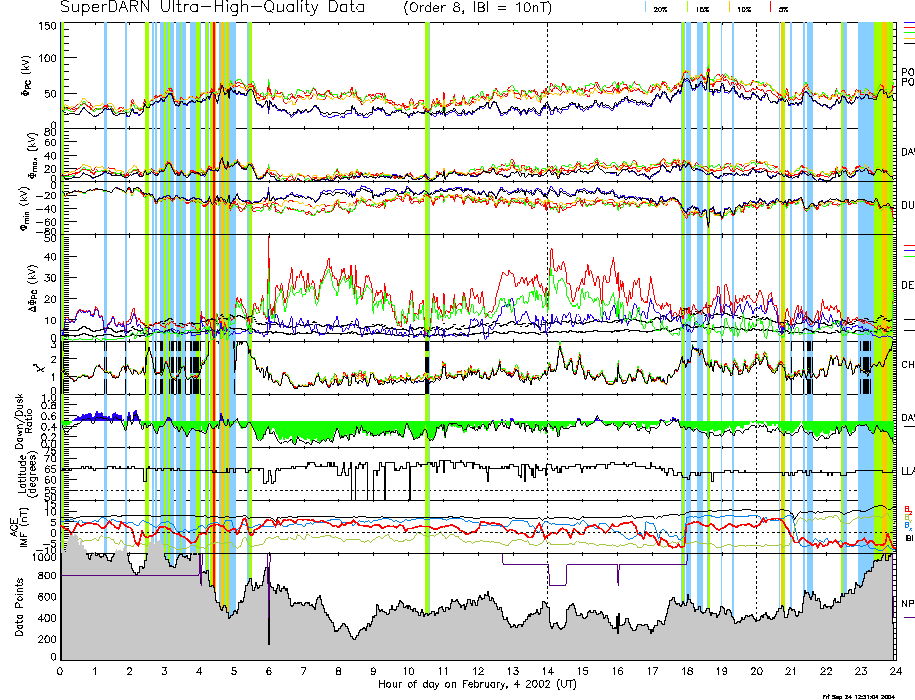Click the '20%' legend label
Viewport: 915px width, 700px height.
660,9
